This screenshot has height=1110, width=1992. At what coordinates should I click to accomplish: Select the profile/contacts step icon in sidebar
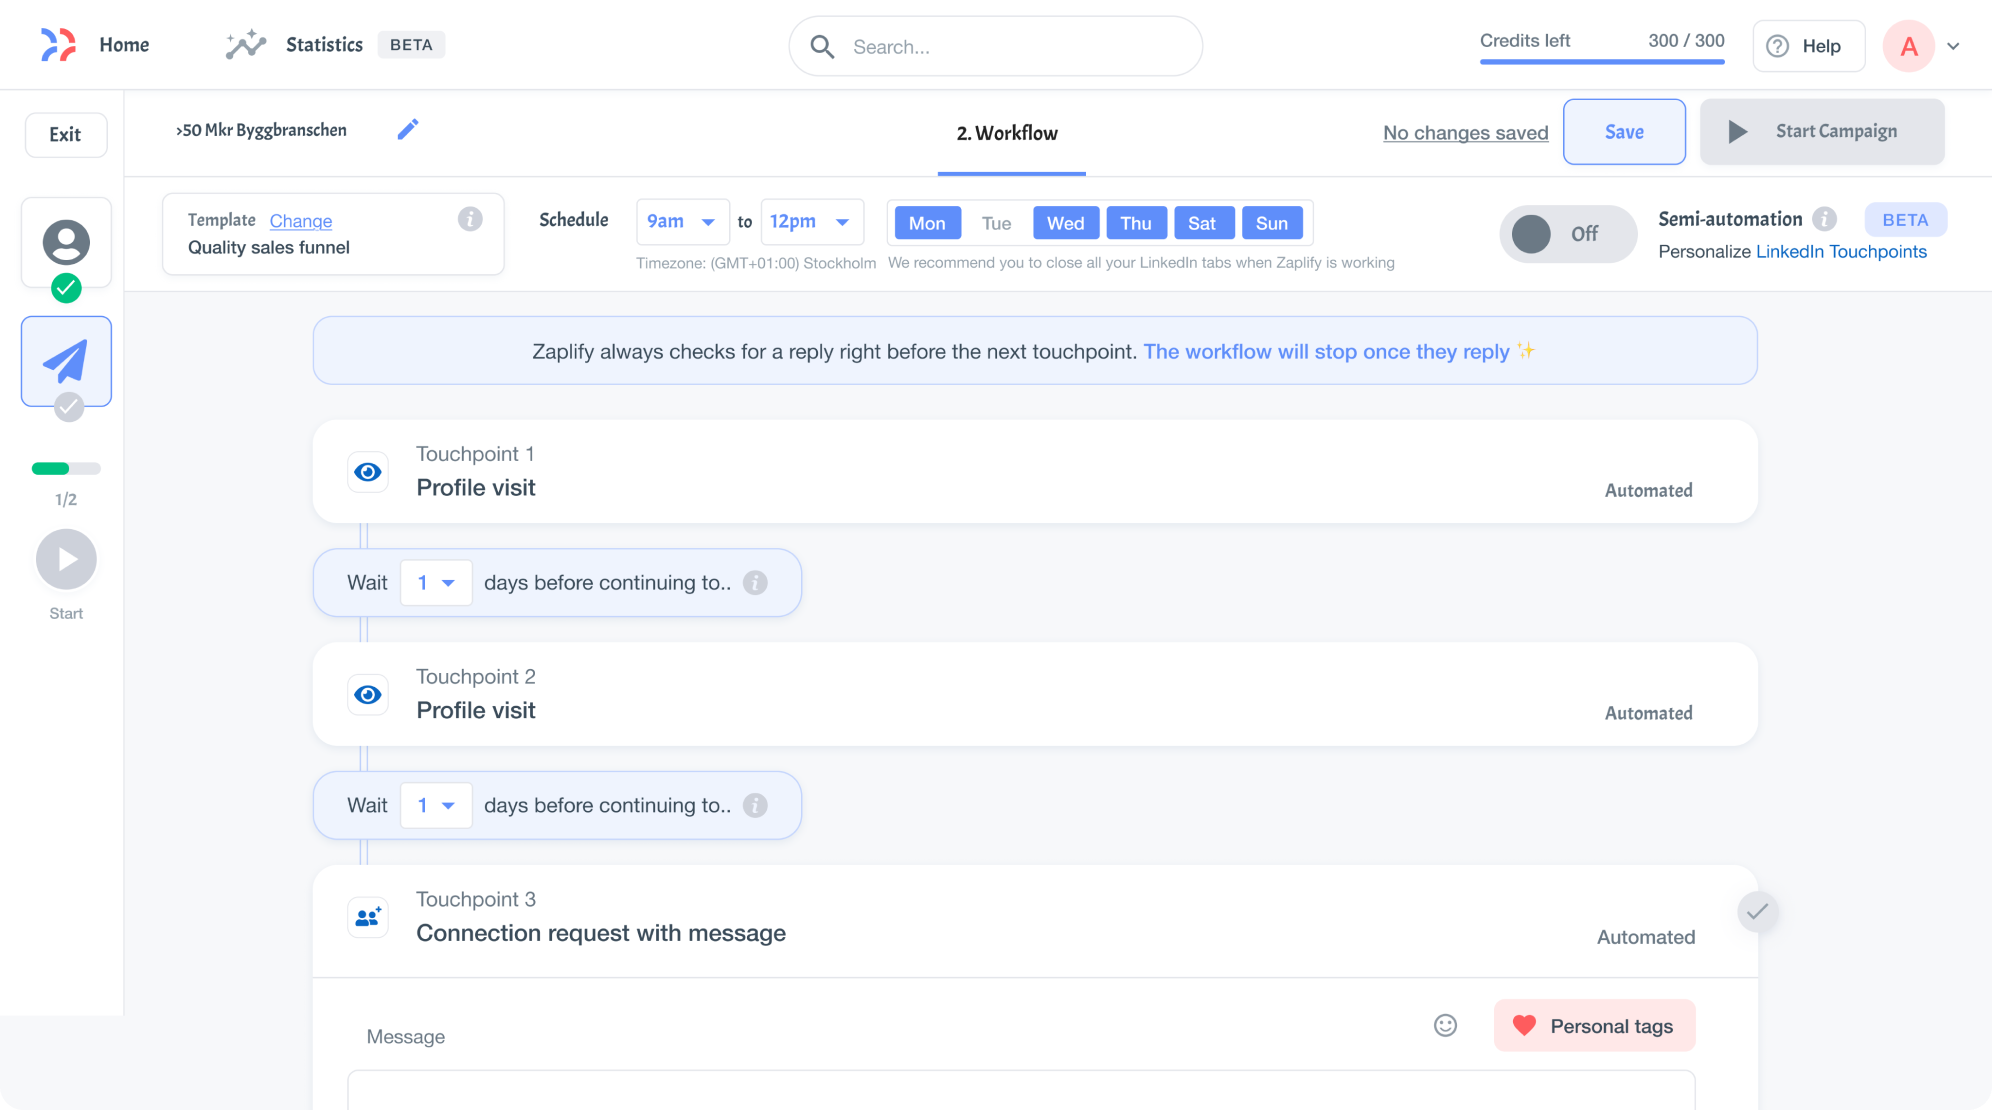click(x=66, y=241)
